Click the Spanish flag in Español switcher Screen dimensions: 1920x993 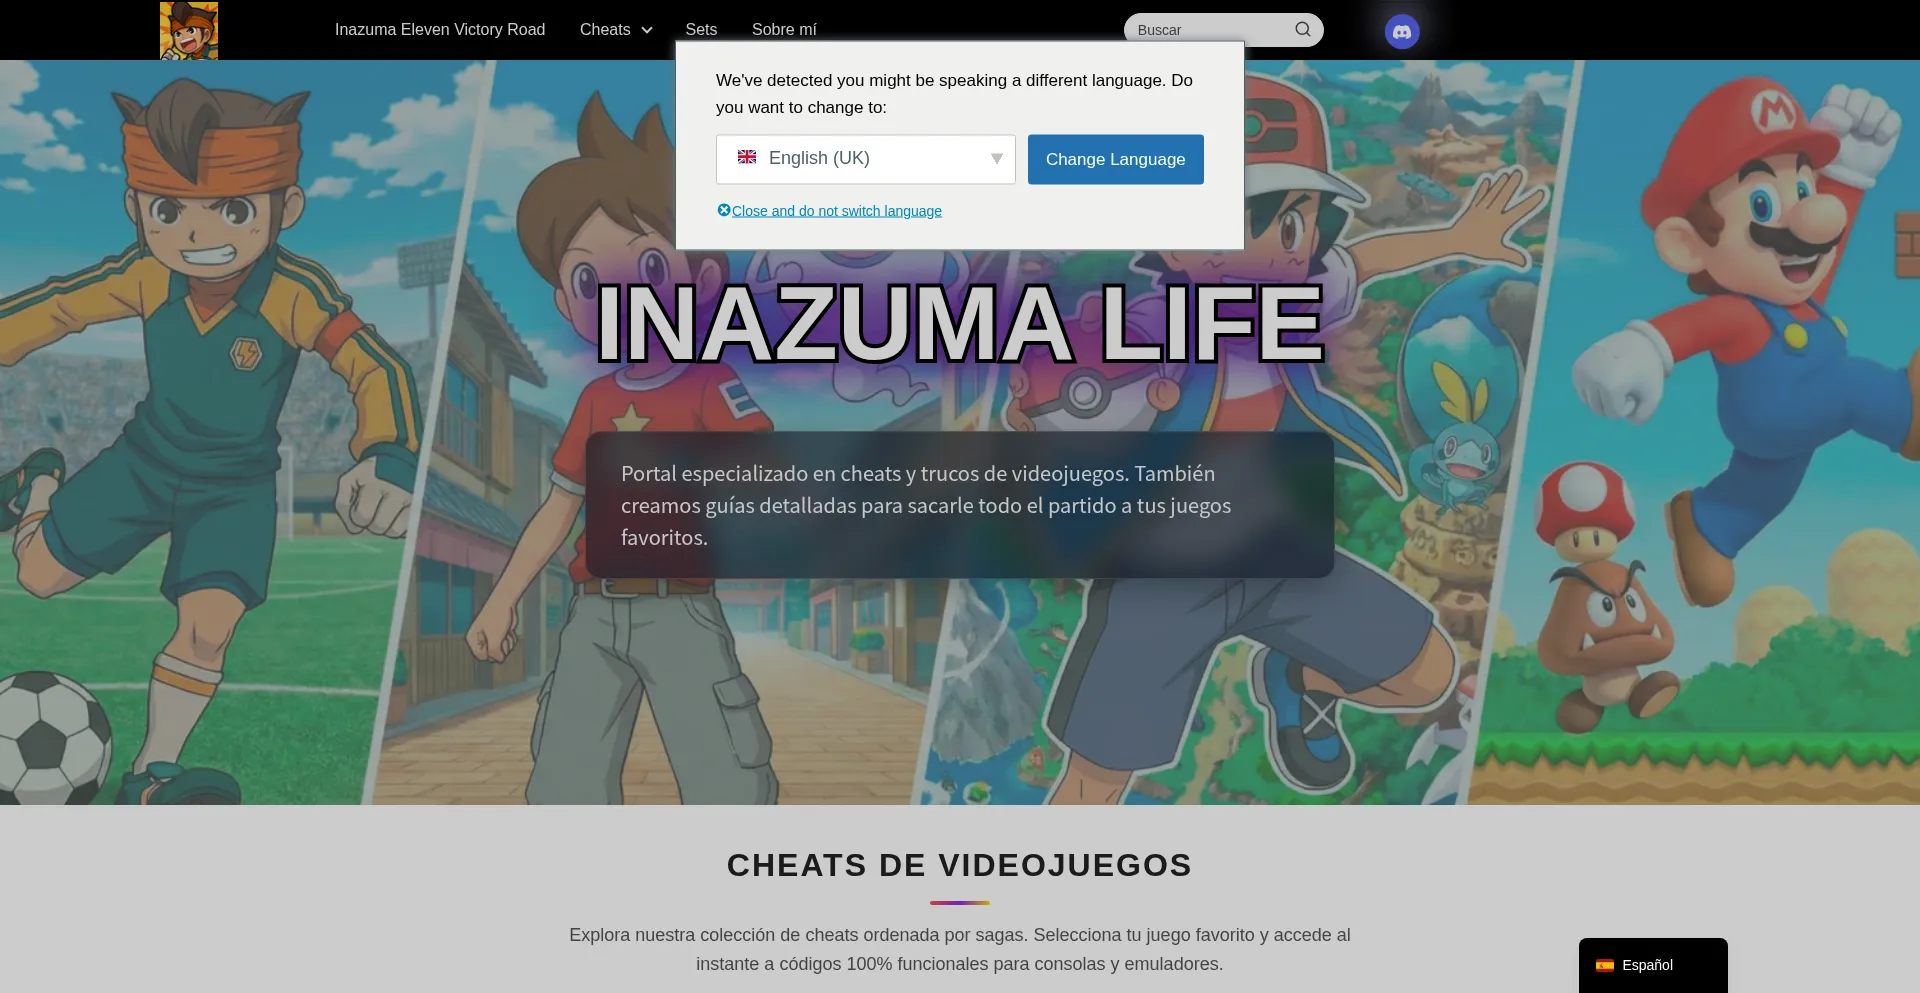coord(1605,965)
